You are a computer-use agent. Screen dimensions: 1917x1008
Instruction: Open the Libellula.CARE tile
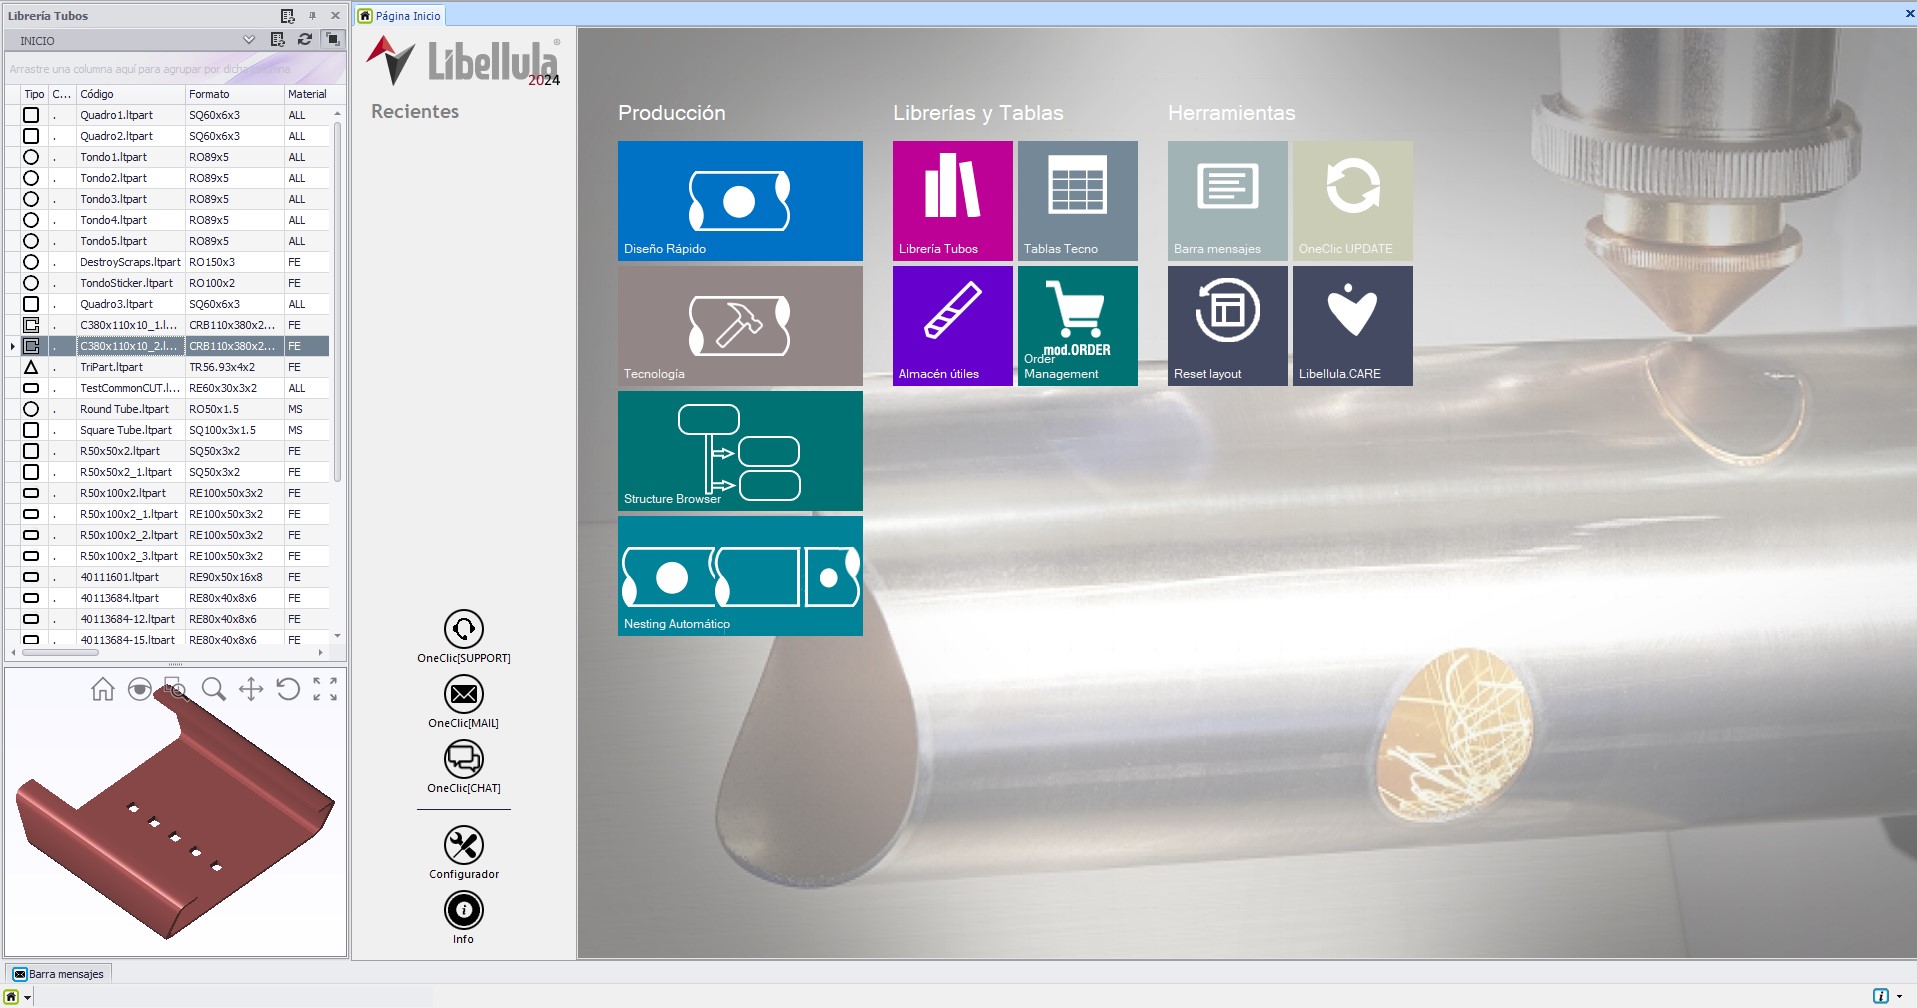tap(1353, 326)
